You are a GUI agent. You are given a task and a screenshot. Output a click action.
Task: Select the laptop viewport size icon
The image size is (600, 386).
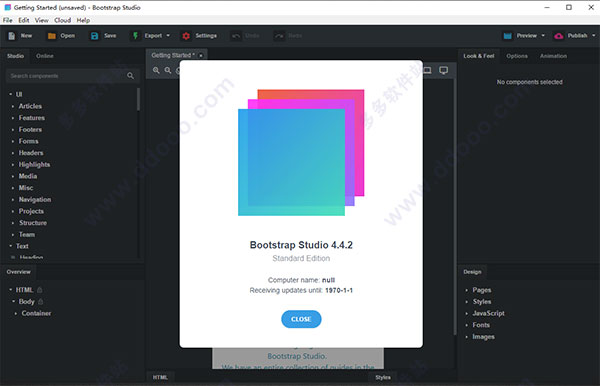point(427,70)
